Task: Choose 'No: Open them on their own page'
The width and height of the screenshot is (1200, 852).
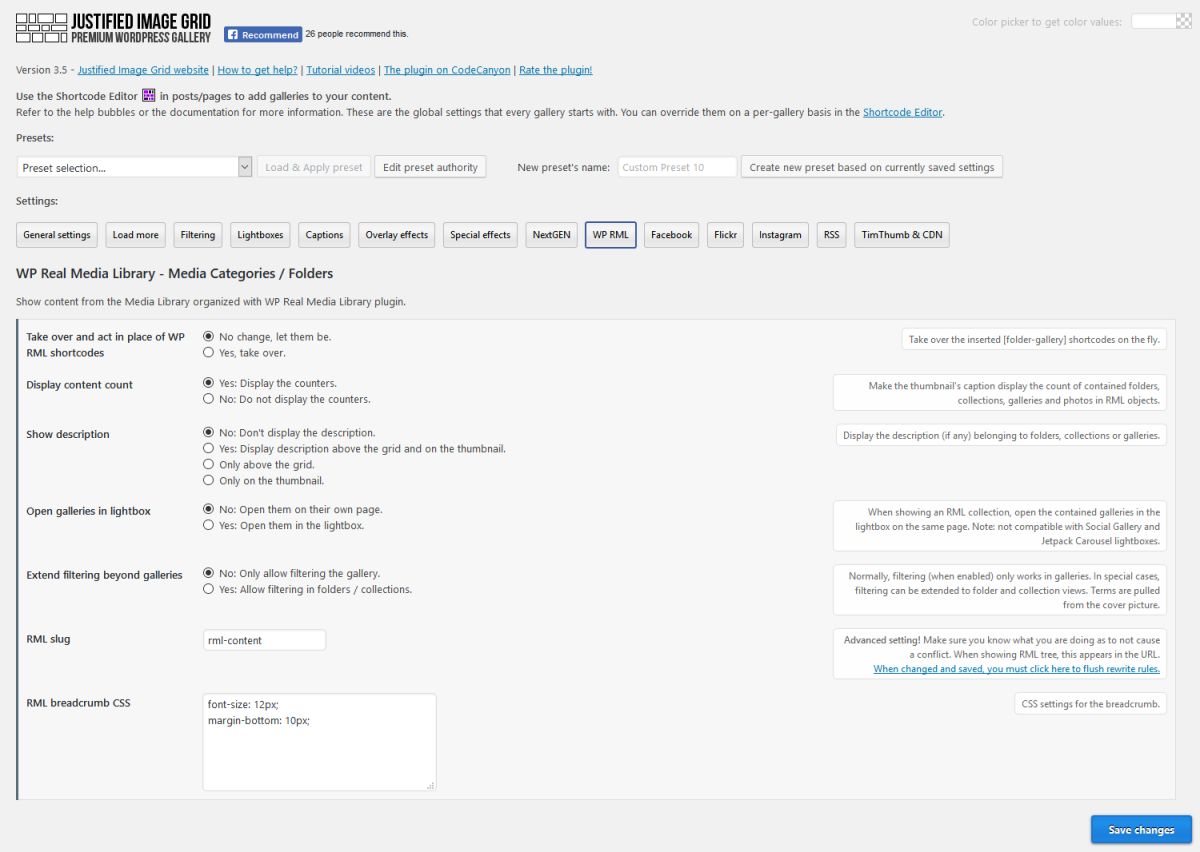Action: point(208,509)
